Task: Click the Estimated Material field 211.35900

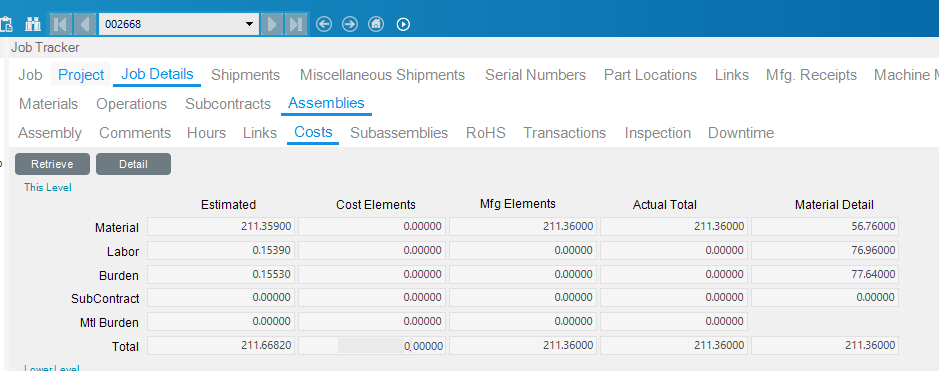Action: [x=221, y=226]
